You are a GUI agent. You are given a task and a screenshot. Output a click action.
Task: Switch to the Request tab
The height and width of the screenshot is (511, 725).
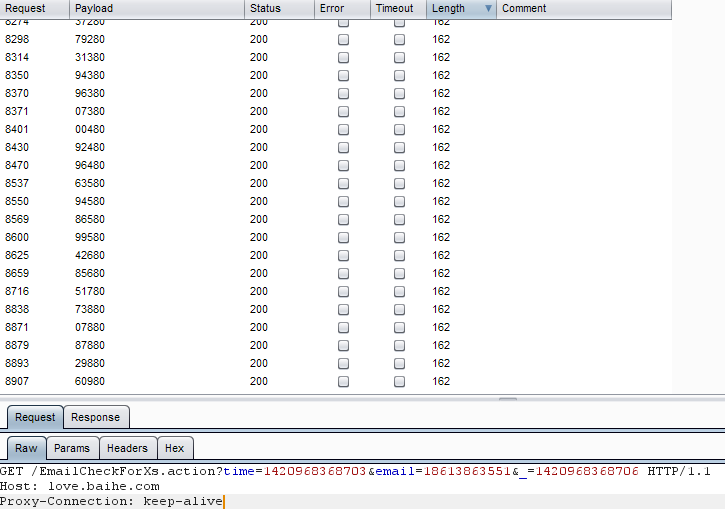[x=35, y=417]
